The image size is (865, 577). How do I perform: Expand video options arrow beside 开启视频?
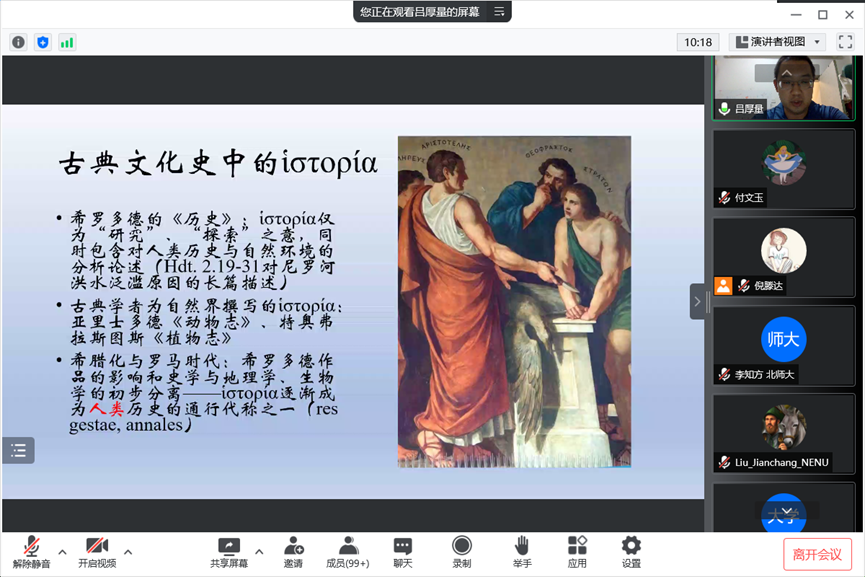pyautogui.click(x=128, y=551)
